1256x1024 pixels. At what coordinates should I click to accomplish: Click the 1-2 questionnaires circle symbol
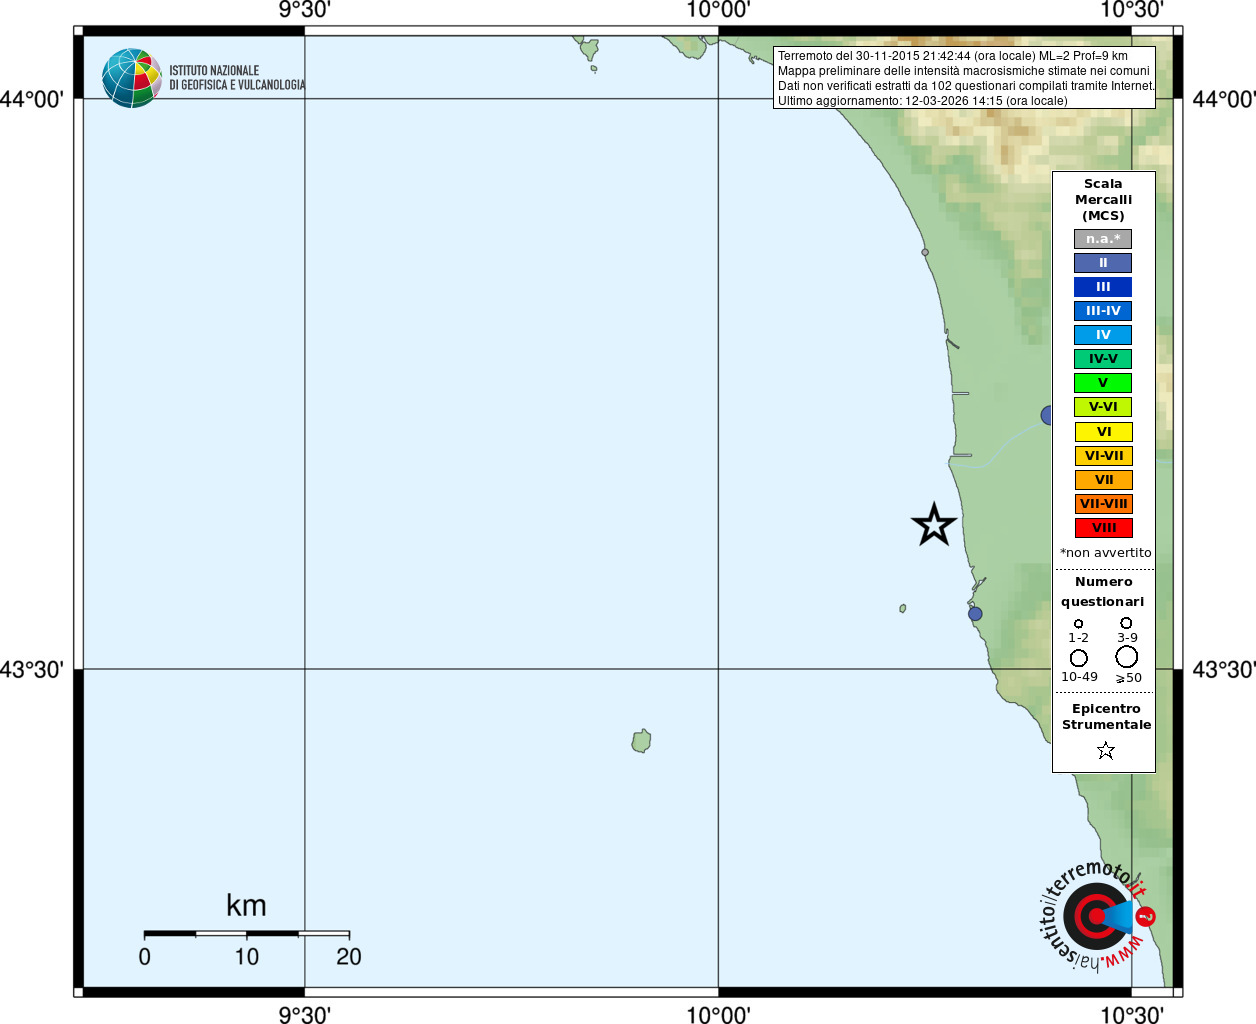point(1078,623)
